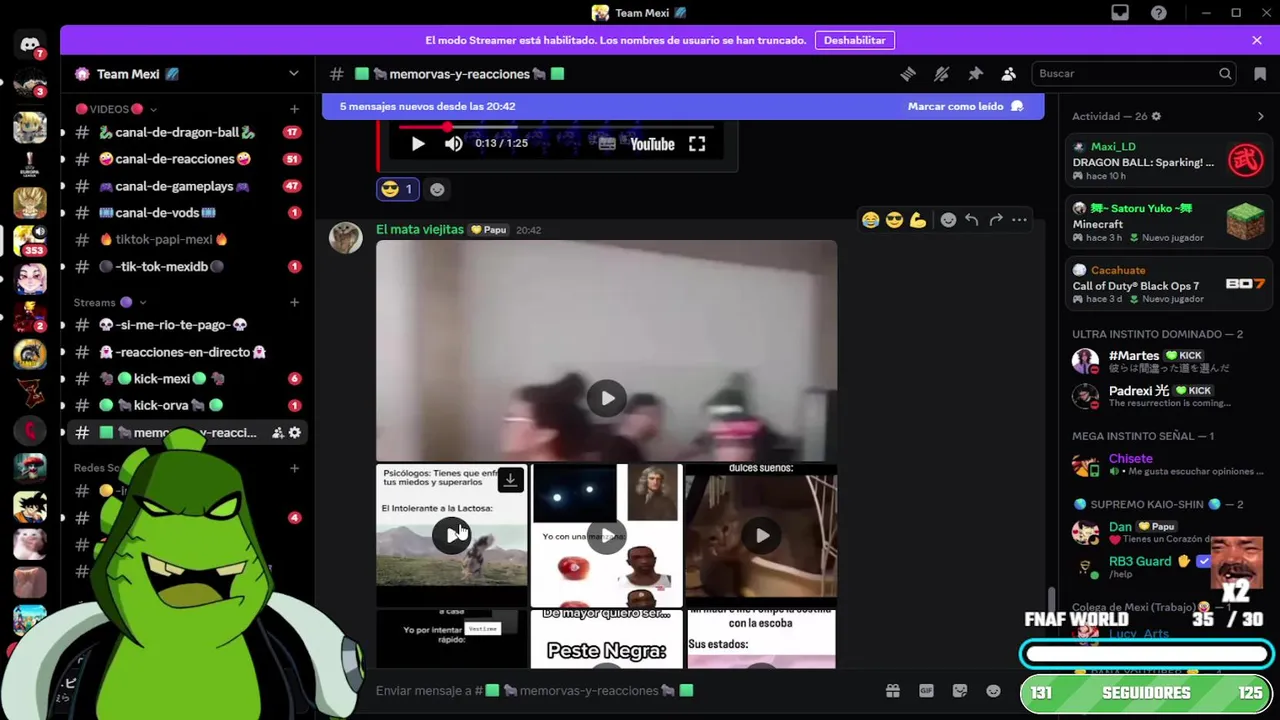
Task: Dismiss the streamer mode banner X
Action: tap(1257, 40)
